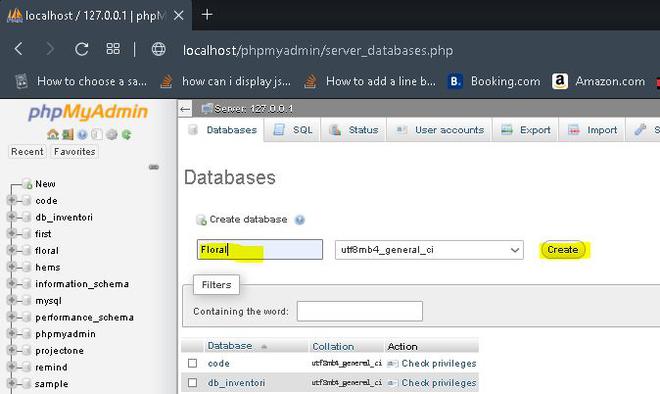Click the link chain icon in navigation panel

[154, 167]
